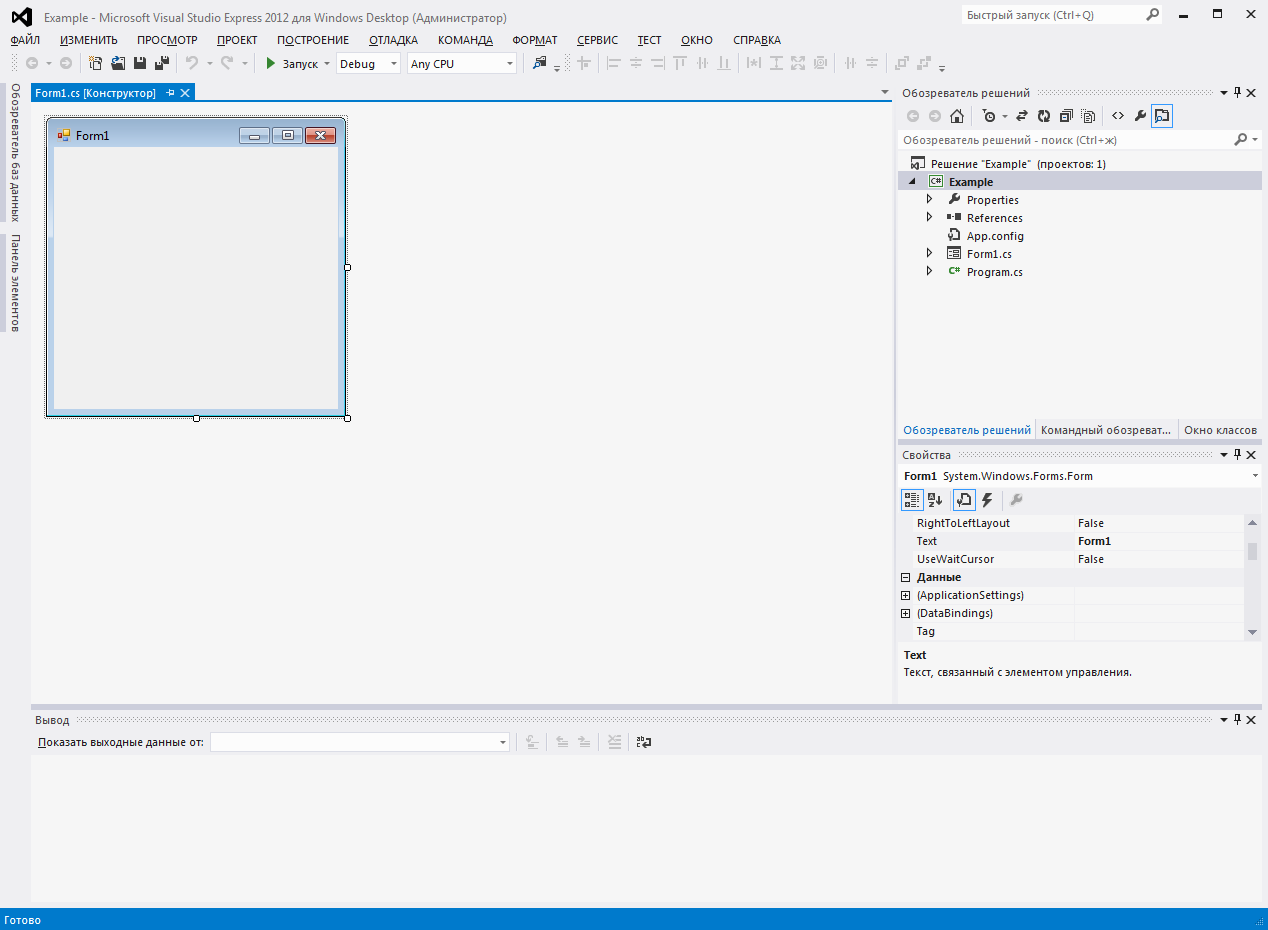This screenshot has height=930, width=1268.
Task: Click the Show All Files icon
Action: 1088,116
